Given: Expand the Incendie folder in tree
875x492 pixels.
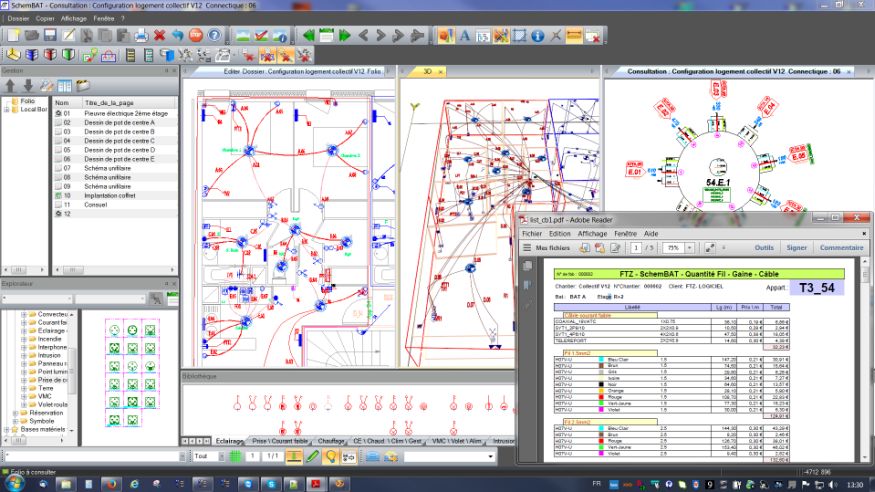Looking at the screenshot, I should click(24, 339).
